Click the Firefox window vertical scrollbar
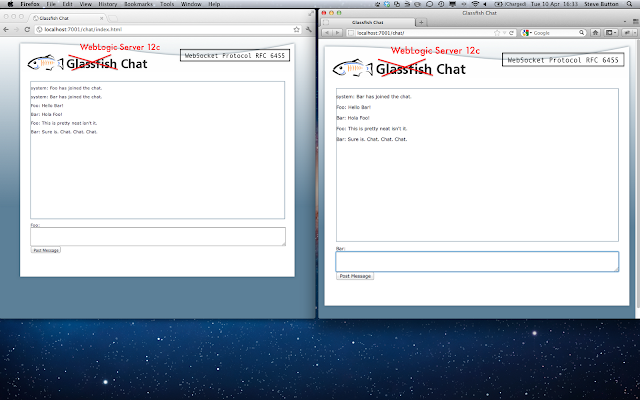The image size is (640, 400). click(638, 173)
